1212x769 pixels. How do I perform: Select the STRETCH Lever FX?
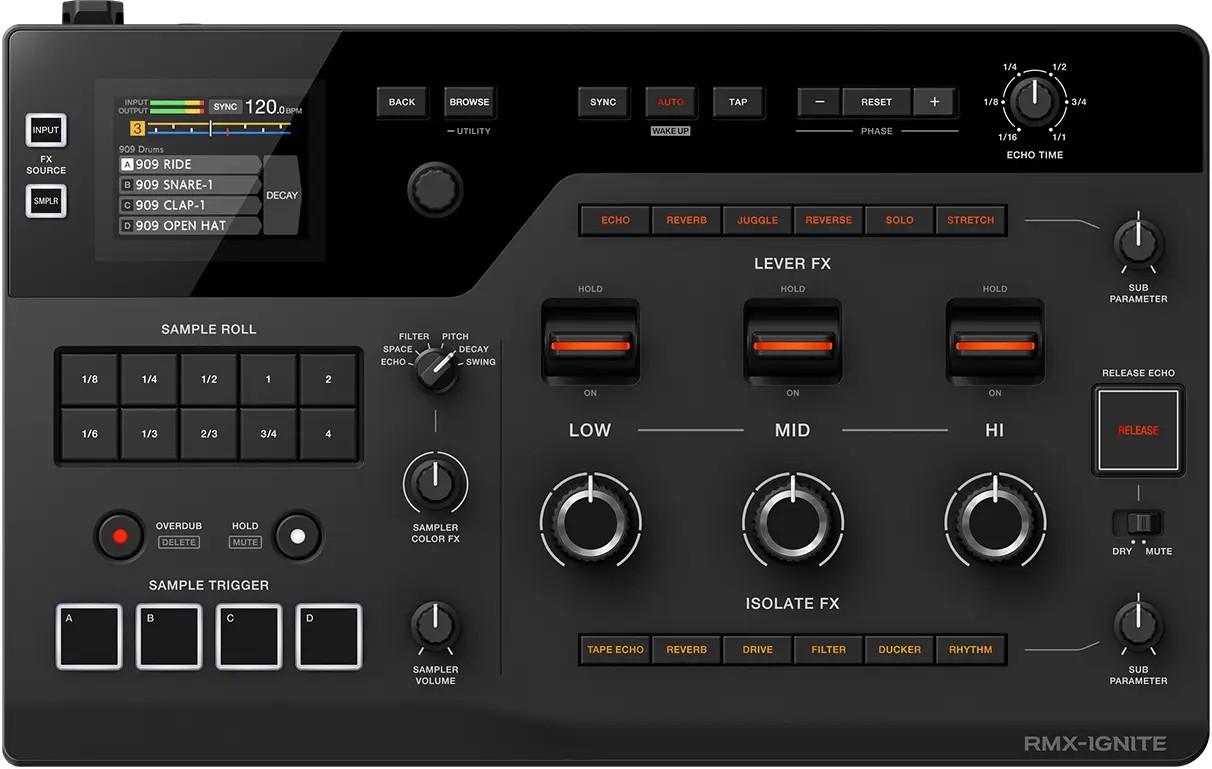(x=970, y=220)
